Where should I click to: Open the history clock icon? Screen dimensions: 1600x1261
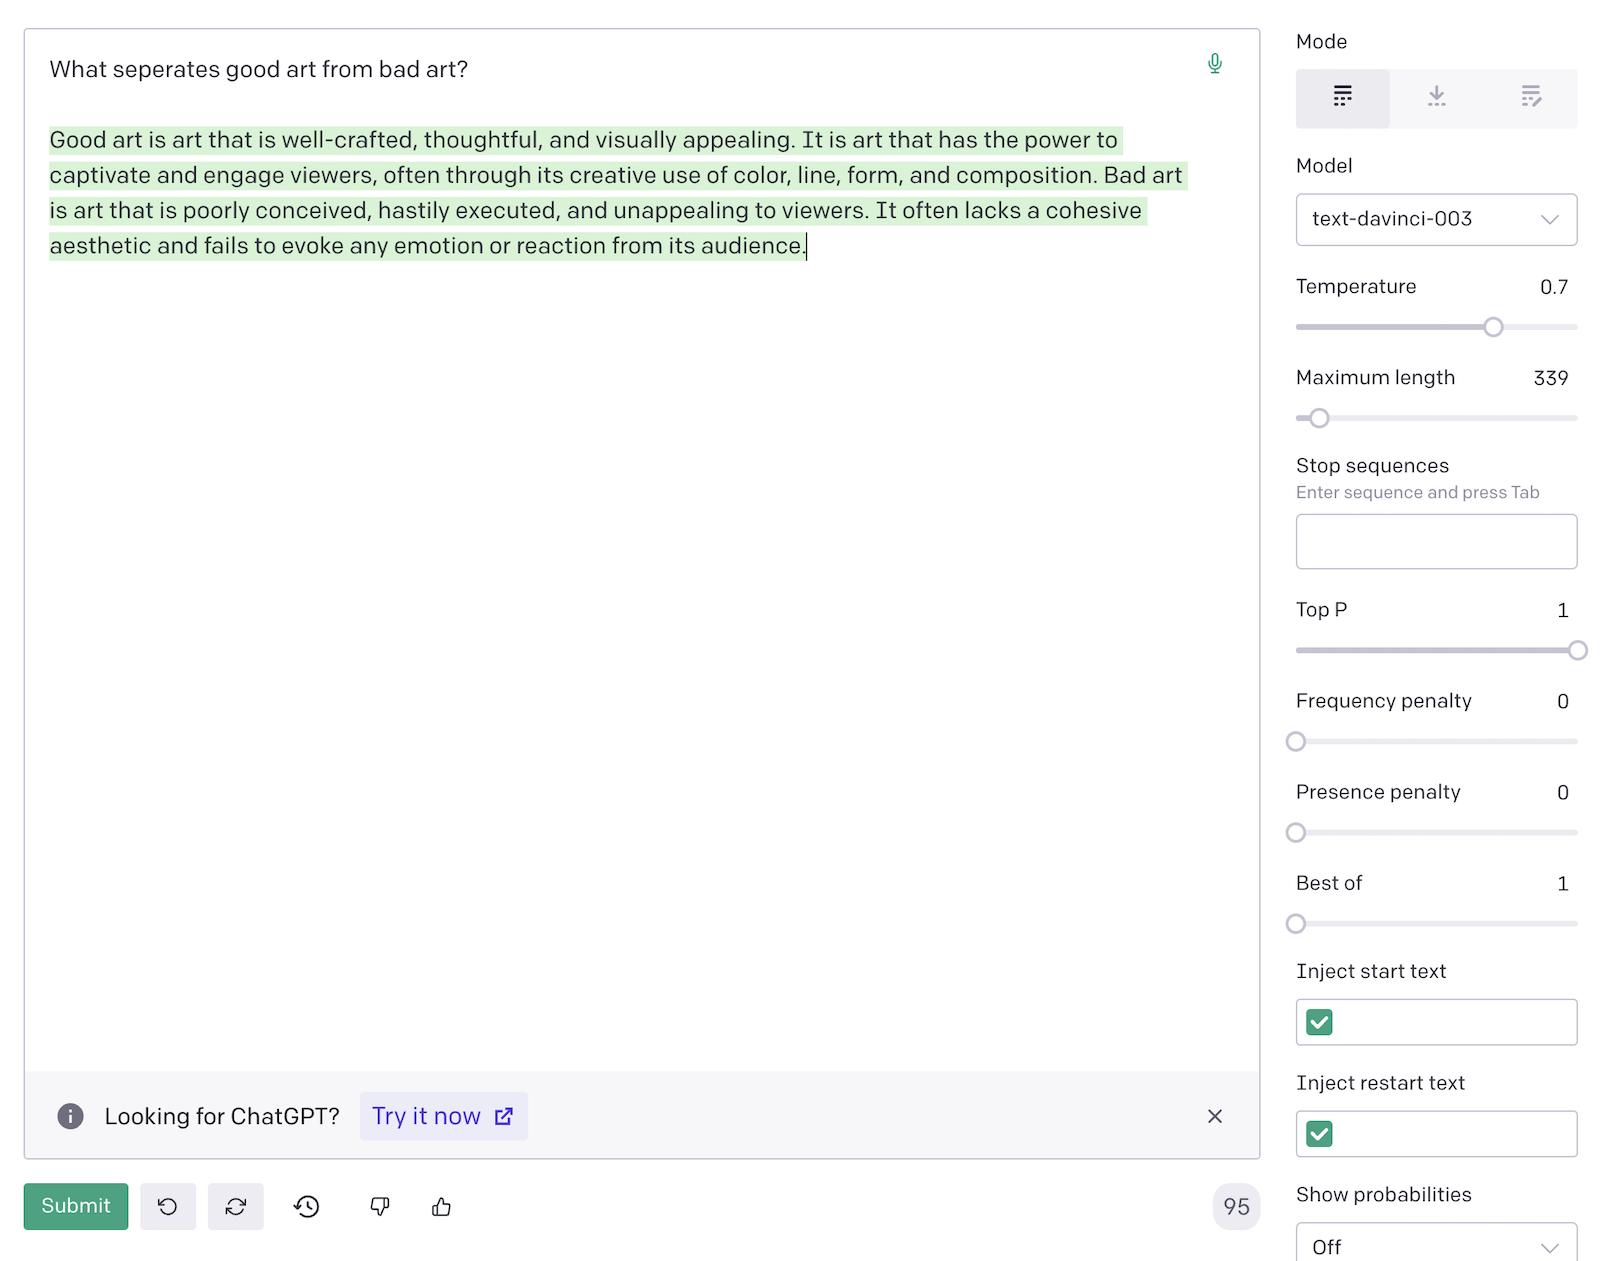[x=307, y=1207]
